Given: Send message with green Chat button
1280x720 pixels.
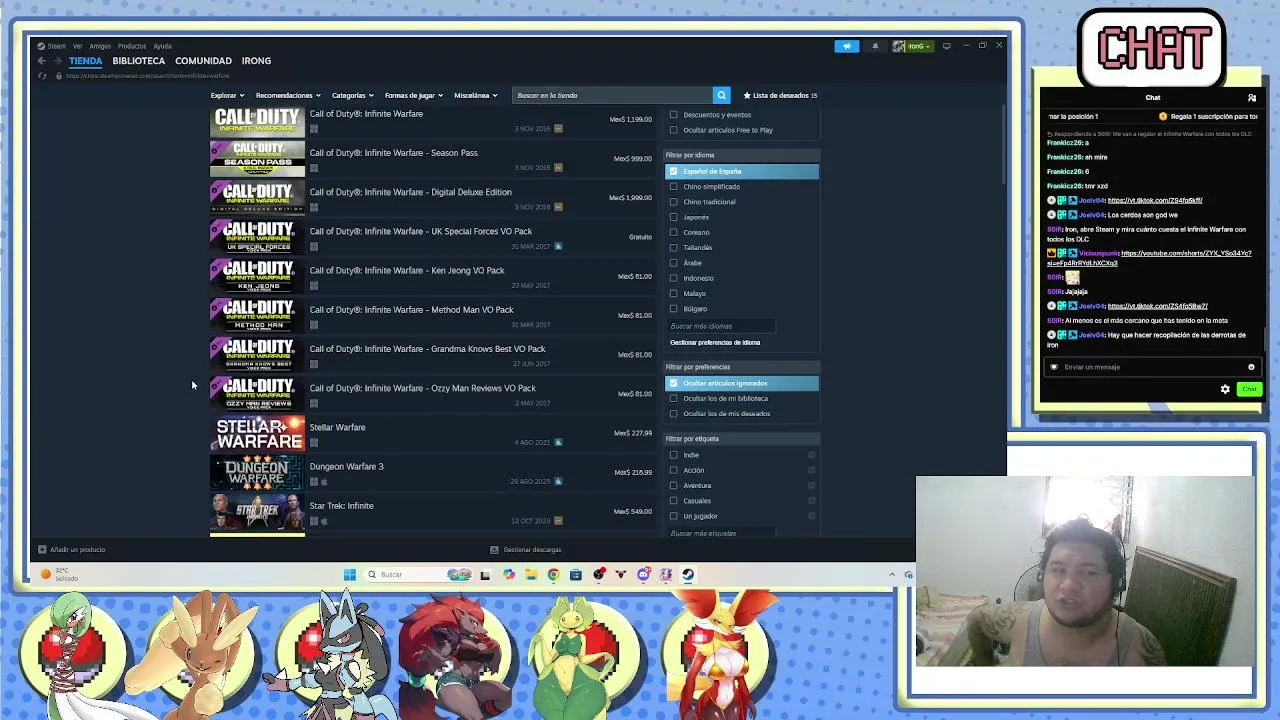Looking at the screenshot, I should click(x=1249, y=389).
